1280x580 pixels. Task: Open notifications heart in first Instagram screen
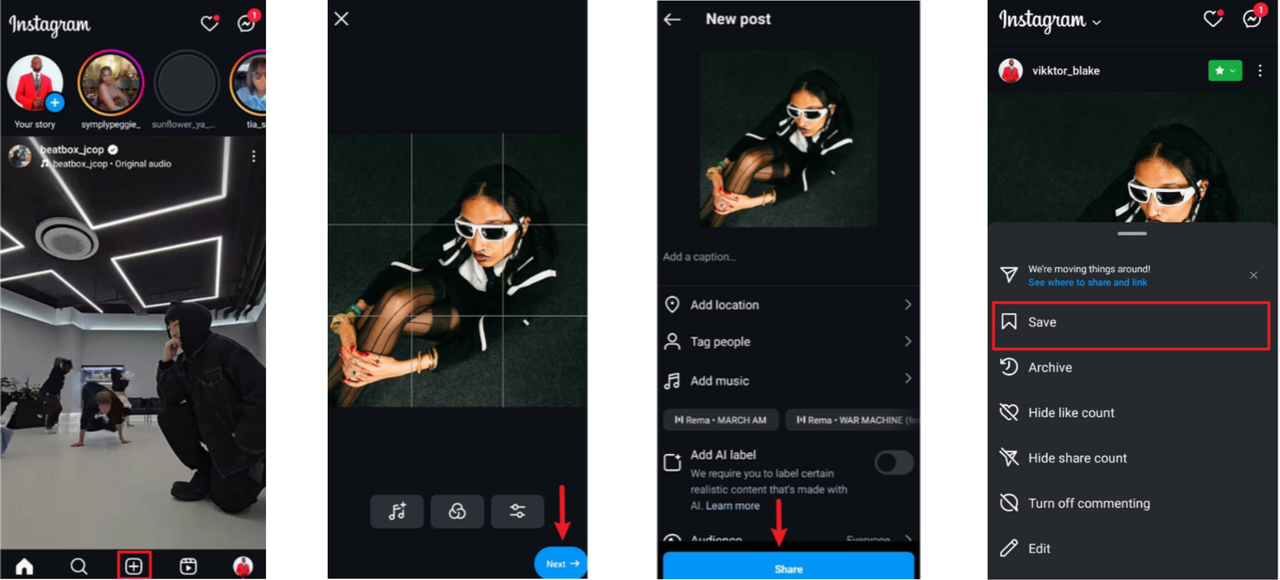click(x=210, y=23)
